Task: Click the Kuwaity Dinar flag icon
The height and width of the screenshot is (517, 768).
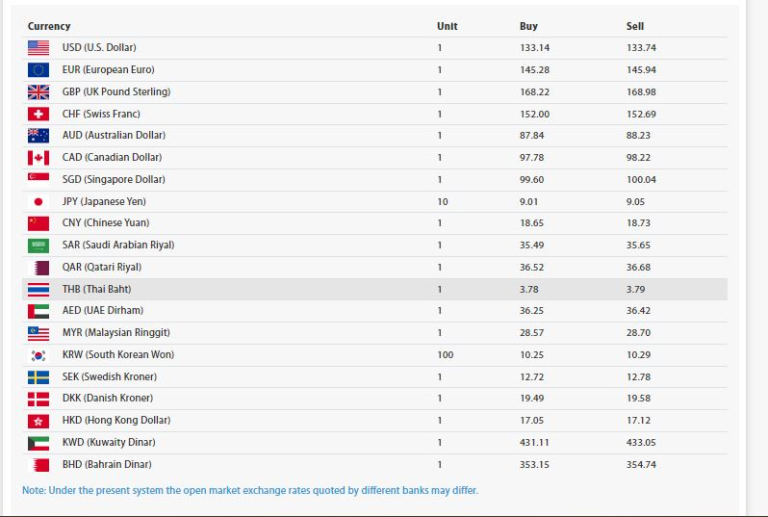Action: [38, 443]
